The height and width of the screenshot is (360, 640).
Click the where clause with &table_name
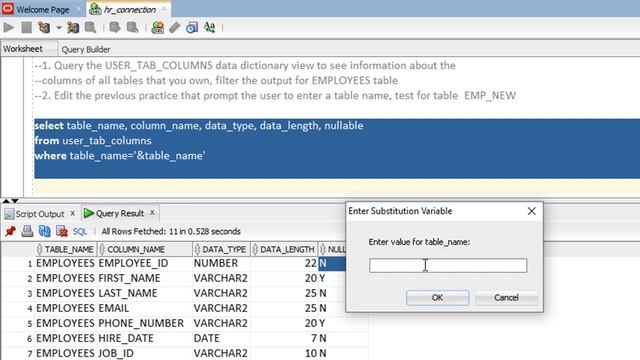click(x=120, y=156)
